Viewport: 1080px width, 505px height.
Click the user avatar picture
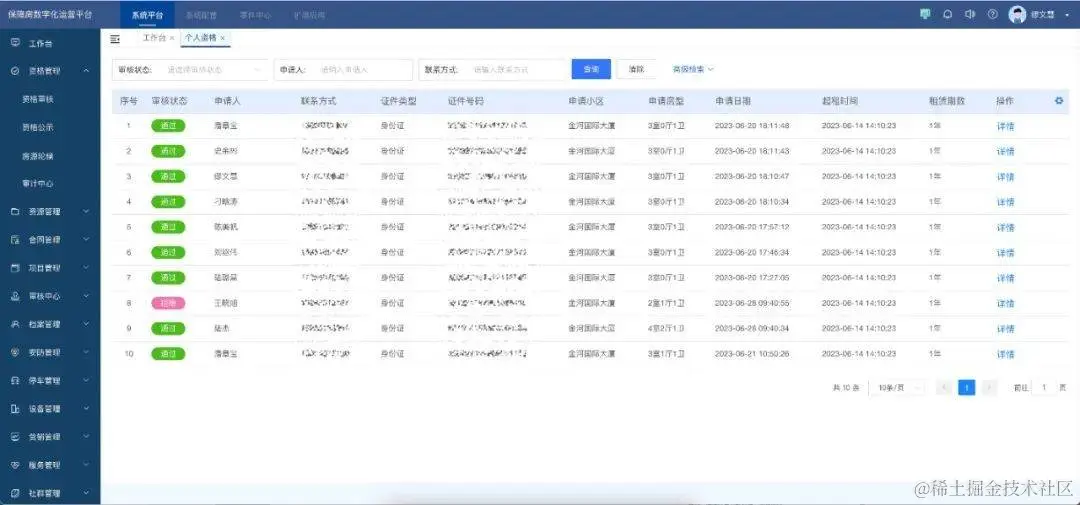click(x=1017, y=14)
